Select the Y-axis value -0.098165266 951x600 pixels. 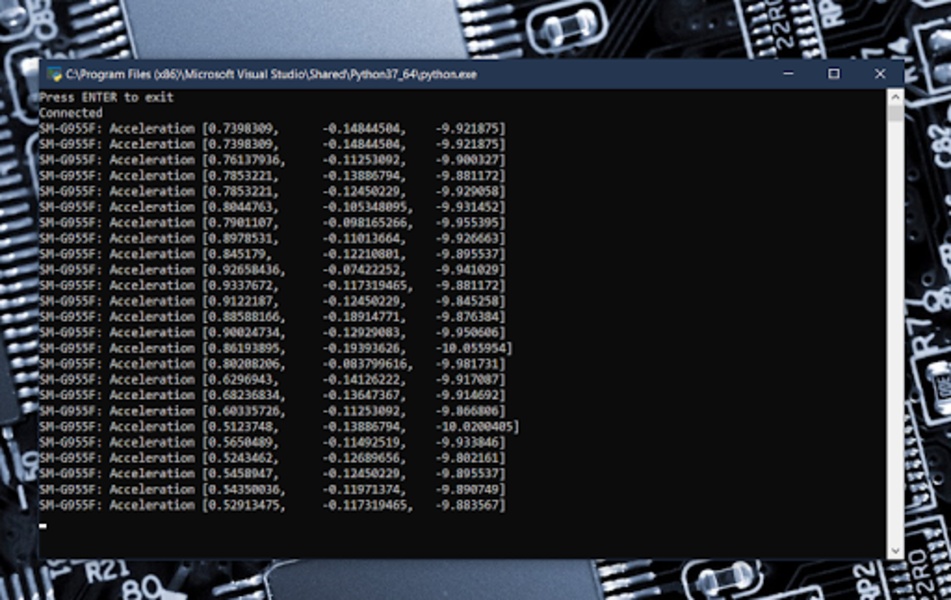click(x=365, y=223)
